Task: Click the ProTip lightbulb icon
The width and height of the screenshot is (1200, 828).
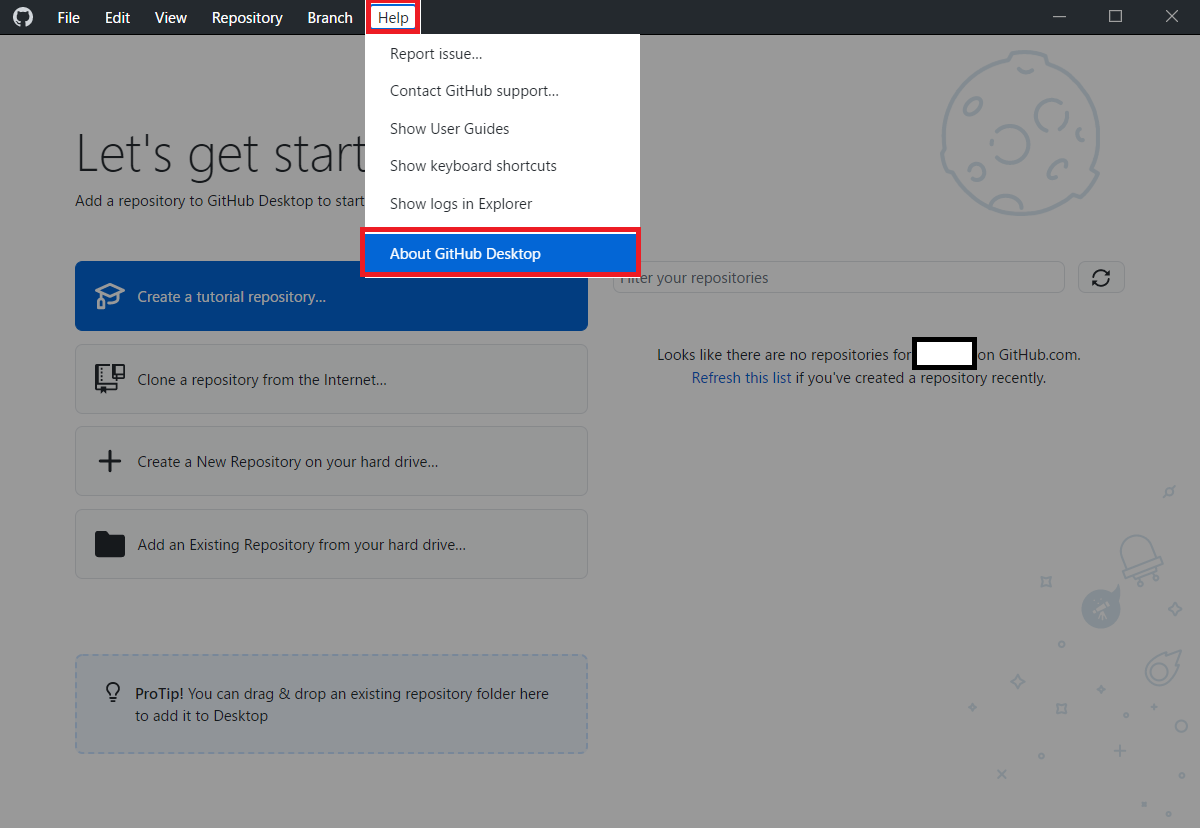Action: (x=113, y=692)
